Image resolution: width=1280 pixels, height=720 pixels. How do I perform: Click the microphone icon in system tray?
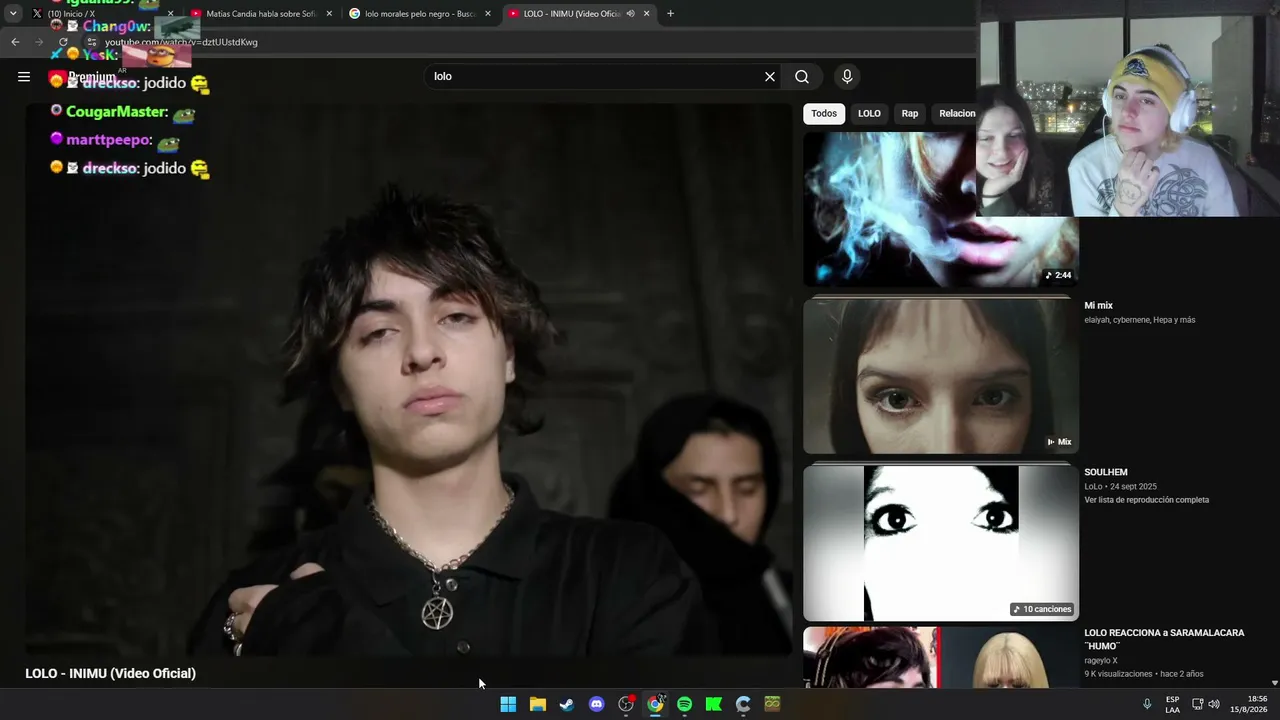1147,704
